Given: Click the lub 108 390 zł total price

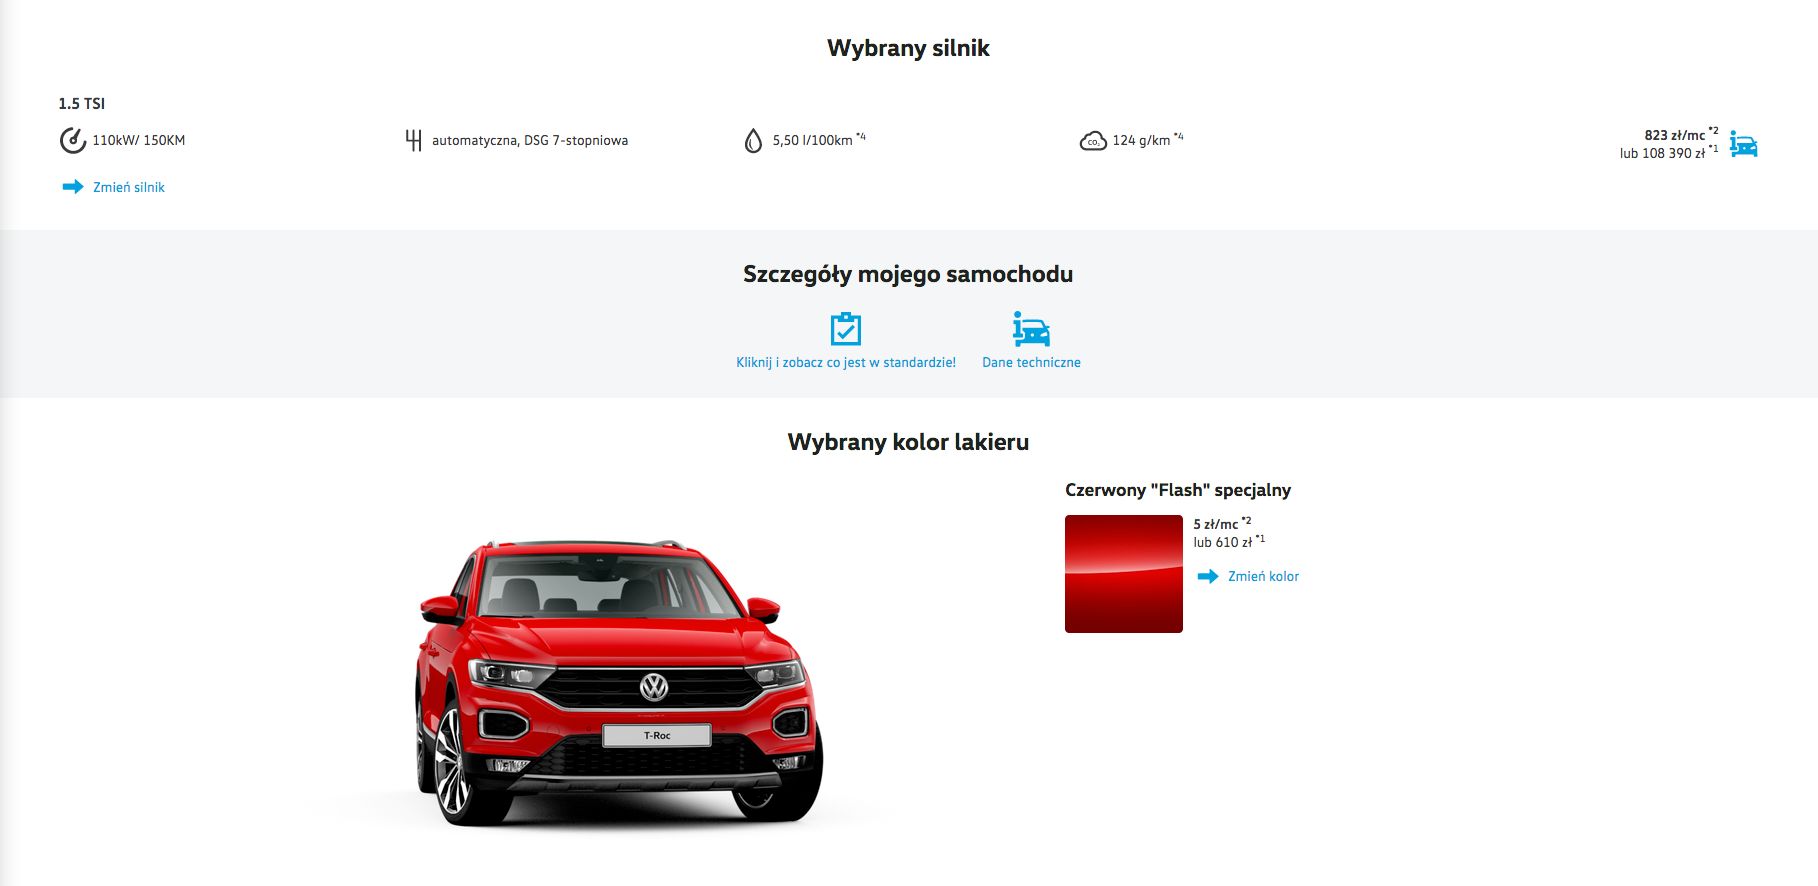Looking at the screenshot, I should (x=1669, y=152).
